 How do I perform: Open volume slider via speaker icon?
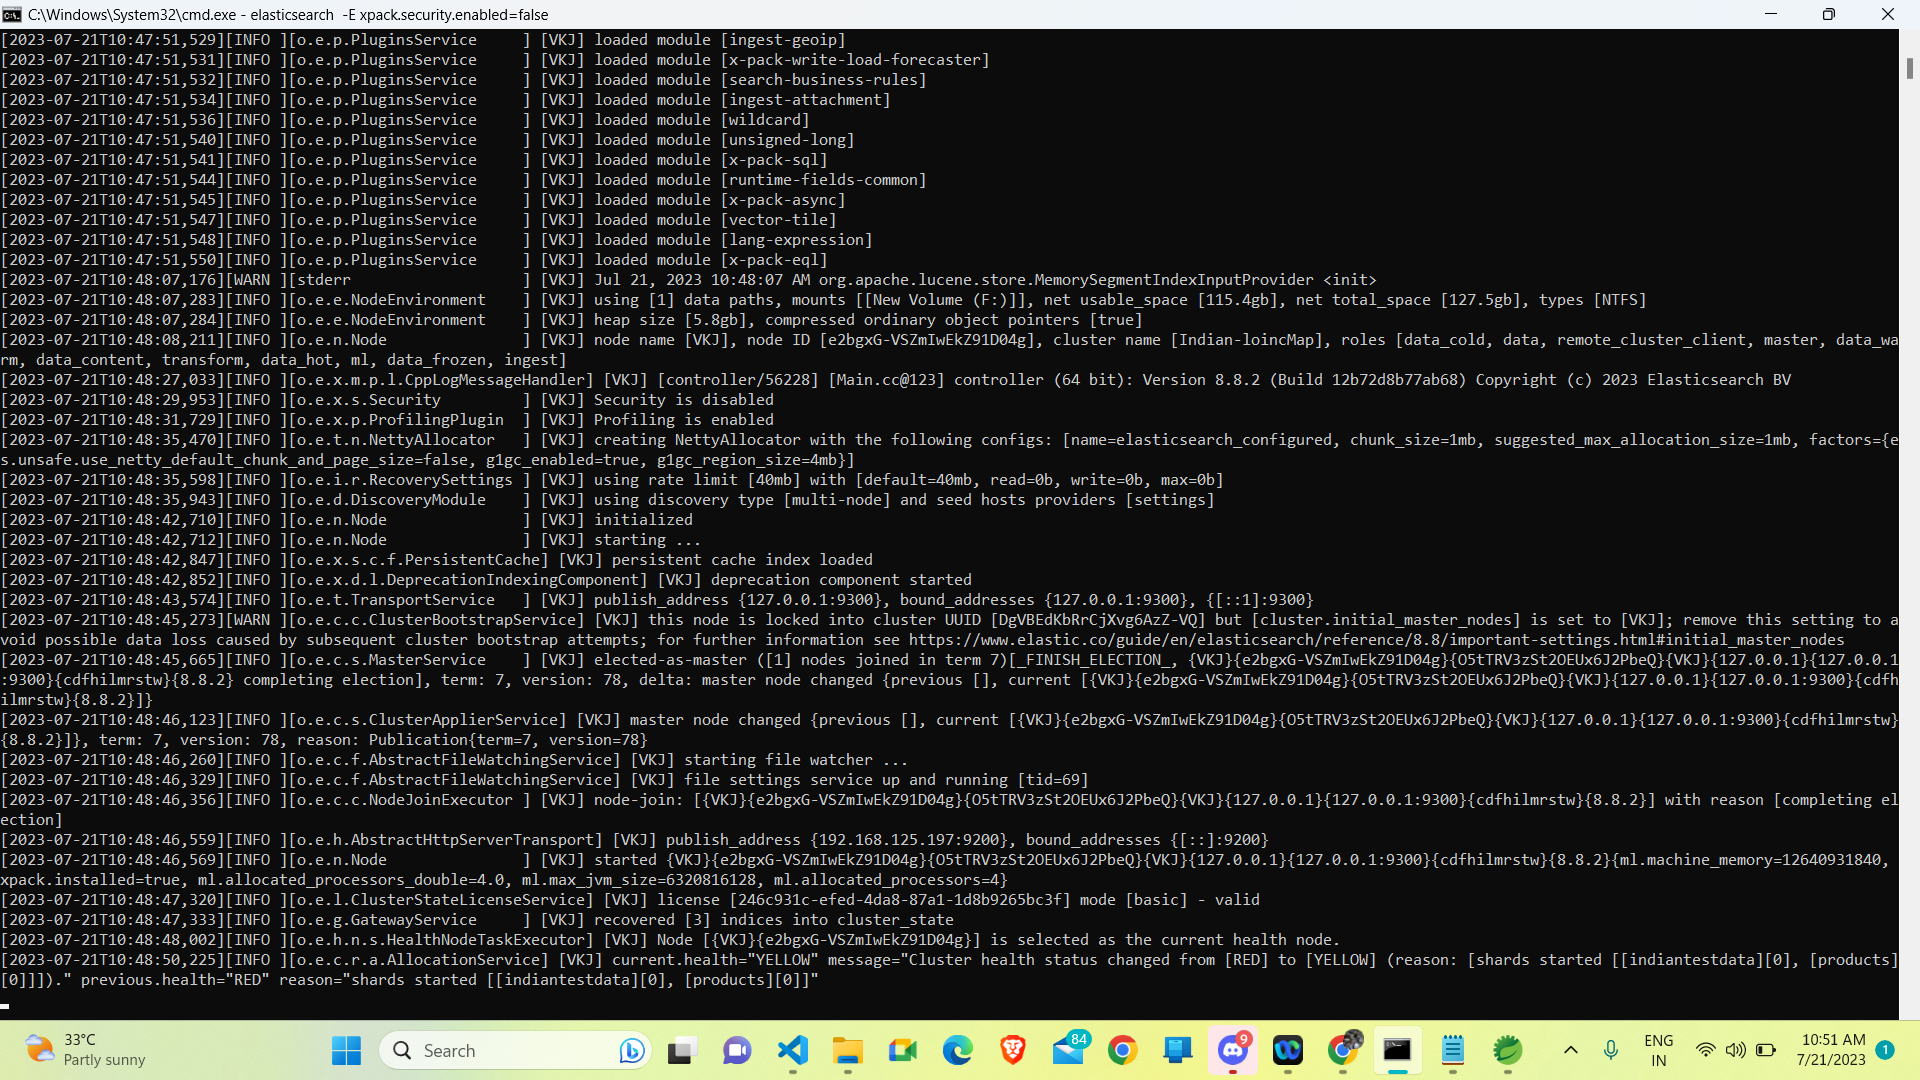[x=1735, y=1050]
